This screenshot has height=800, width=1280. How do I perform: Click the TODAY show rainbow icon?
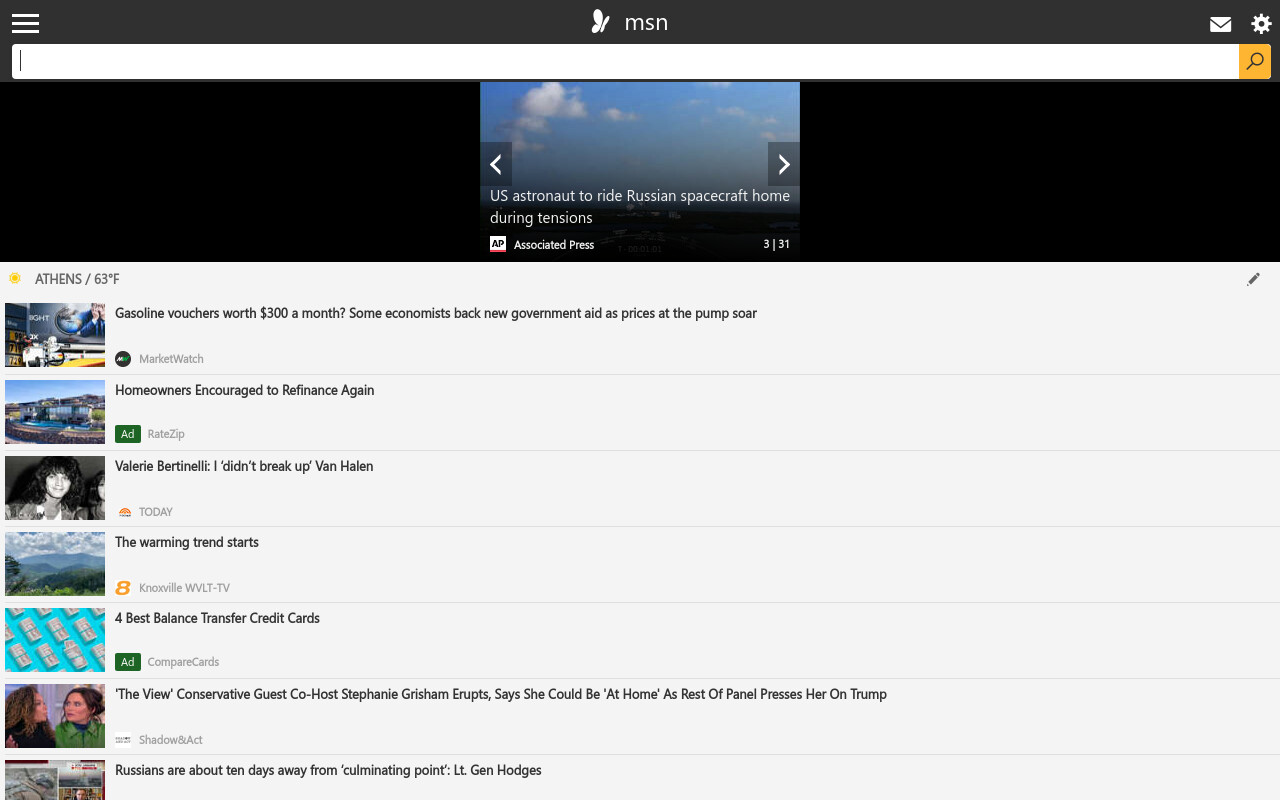pyautogui.click(x=124, y=512)
